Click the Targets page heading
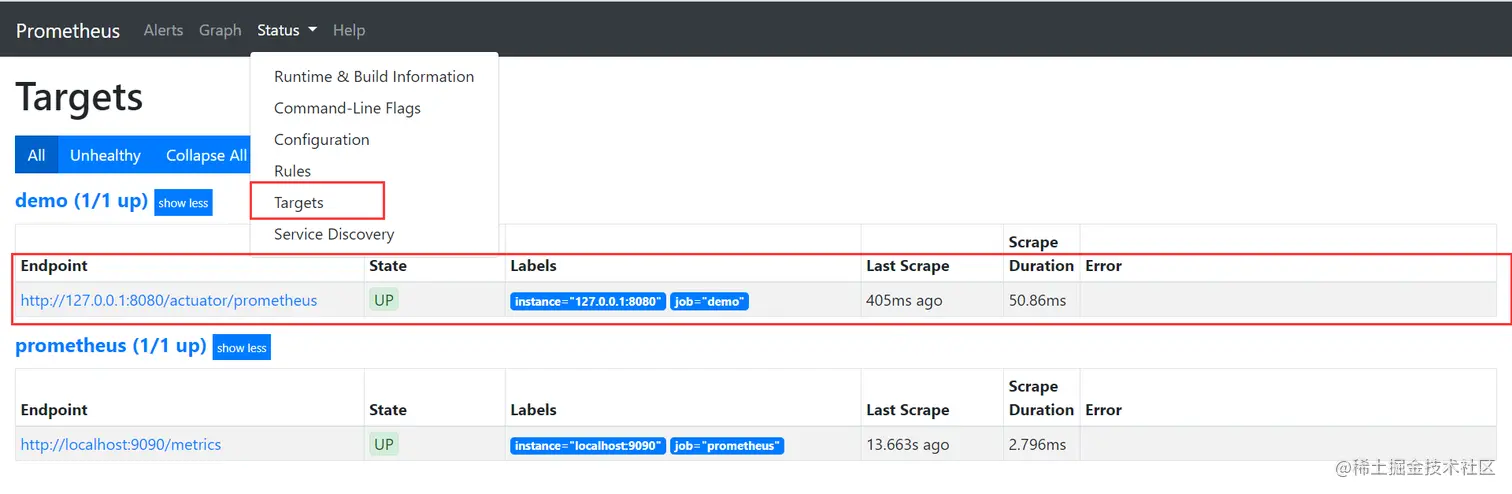This screenshot has height=494, width=1512. 79,98
